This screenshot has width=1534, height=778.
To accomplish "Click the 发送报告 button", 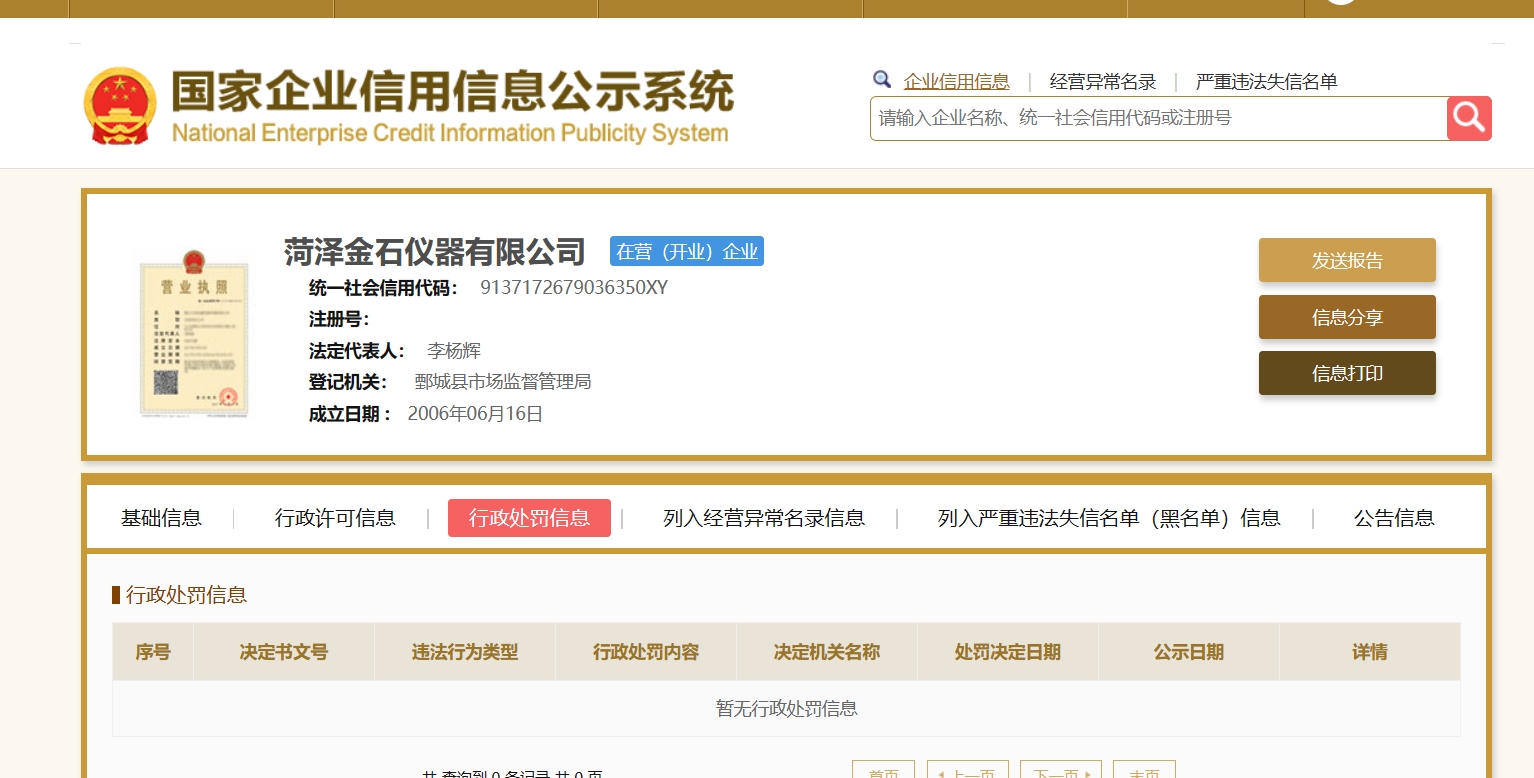I will coord(1347,260).
